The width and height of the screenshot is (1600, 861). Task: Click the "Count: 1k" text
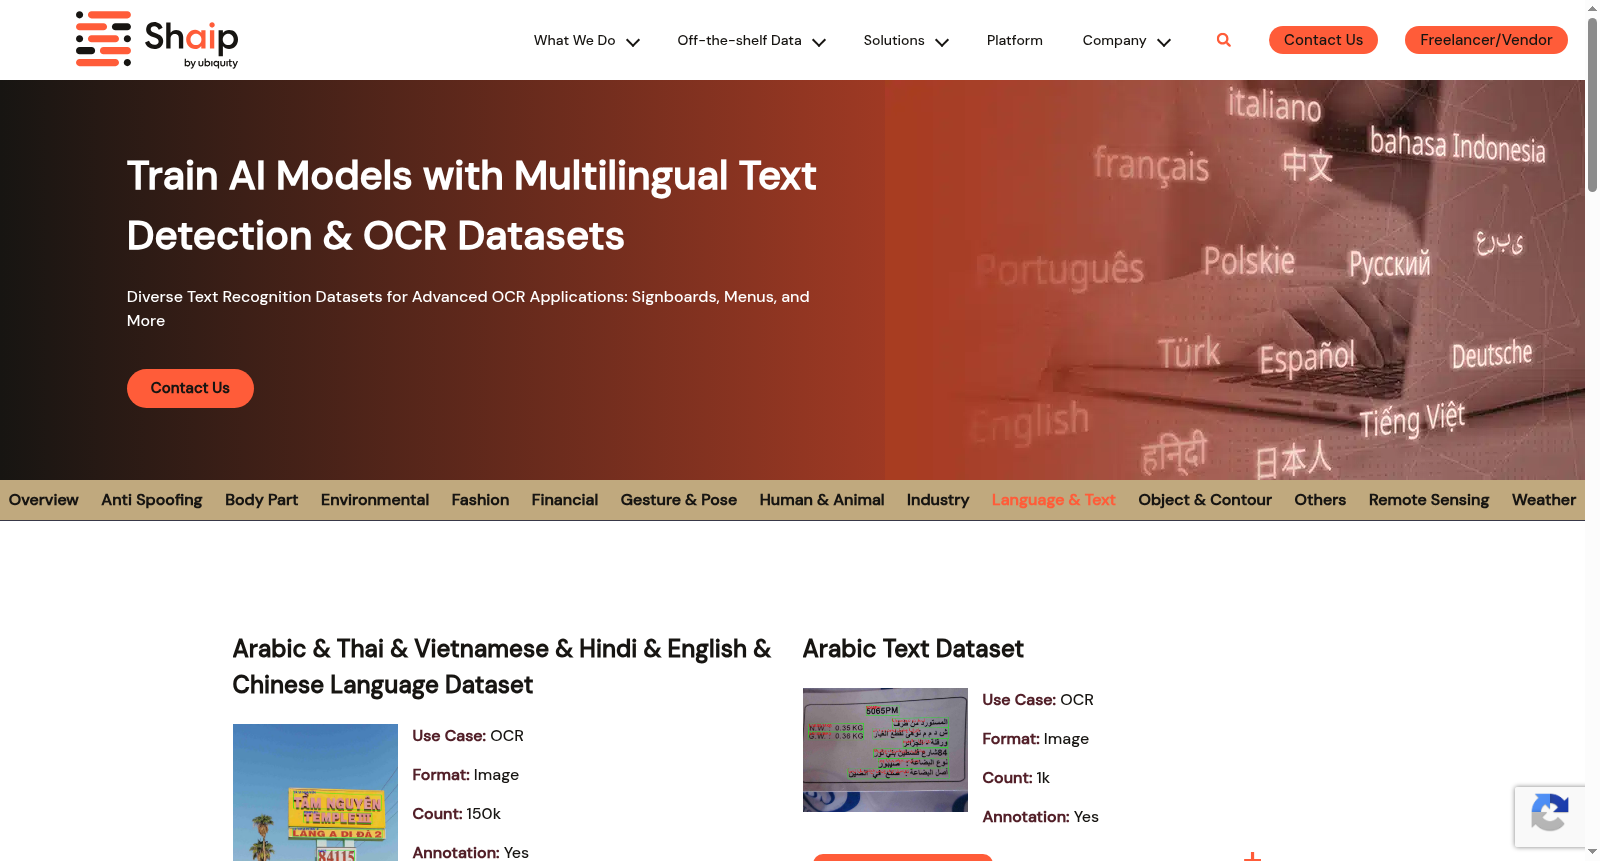pyautogui.click(x=1016, y=778)
